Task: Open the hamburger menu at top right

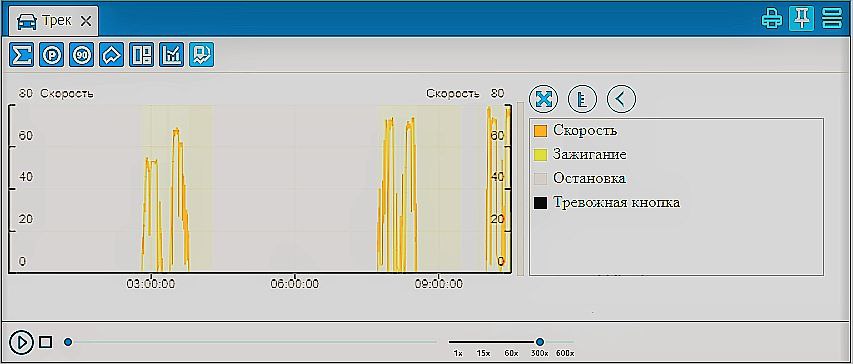Action: coord(832,20)
